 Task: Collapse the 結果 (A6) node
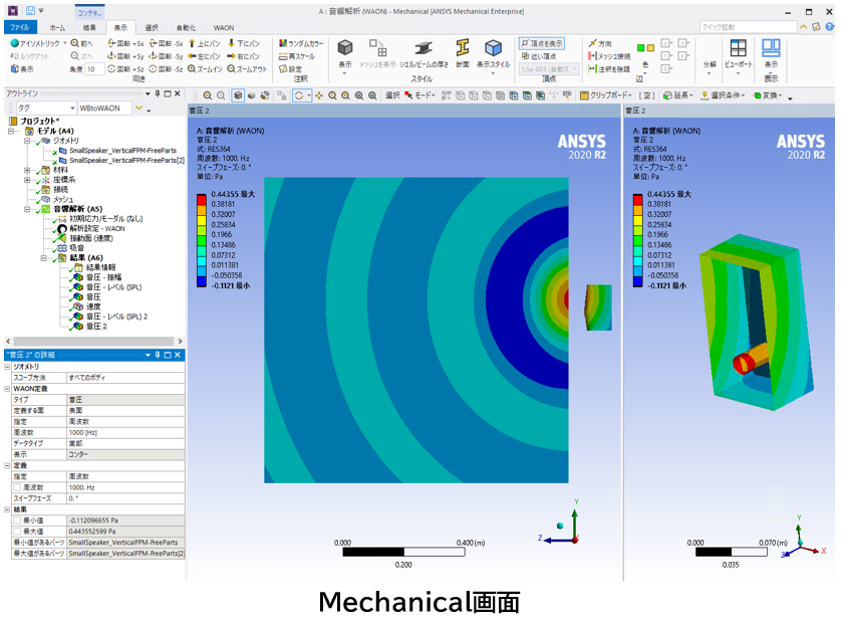tap(44, 258)
